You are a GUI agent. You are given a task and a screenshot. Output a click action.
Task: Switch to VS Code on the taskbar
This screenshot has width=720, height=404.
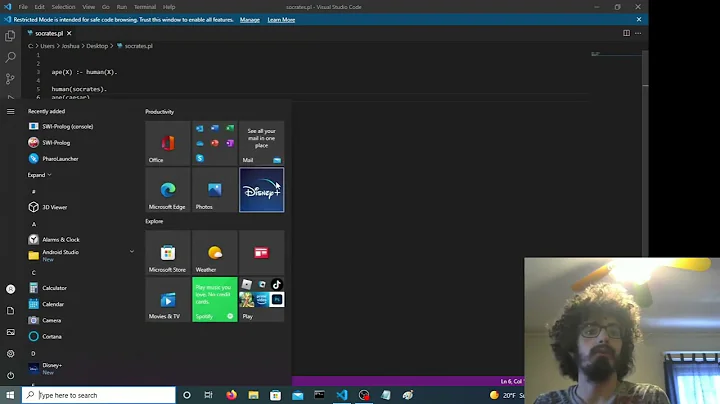[342, 395]
